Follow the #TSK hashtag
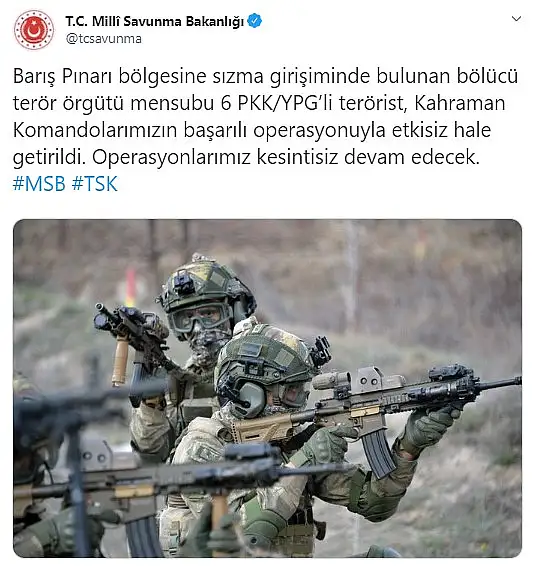Image resolution: width=534 pixels, height=566 pixels. pyautogui.click(x=95, y=184)
